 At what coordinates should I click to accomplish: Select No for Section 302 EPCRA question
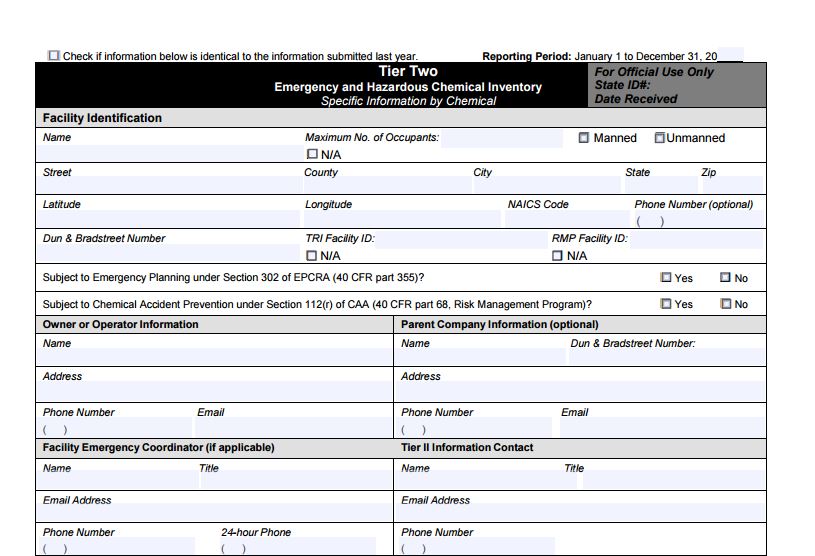726,277
